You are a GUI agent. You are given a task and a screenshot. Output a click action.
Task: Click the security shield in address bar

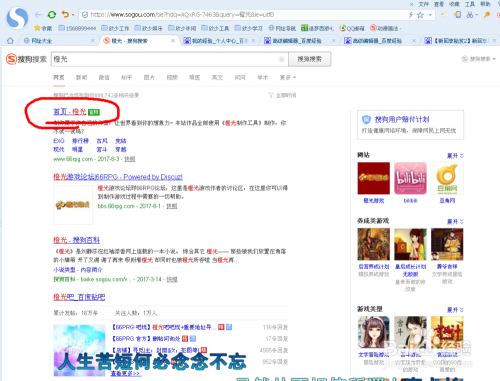pos(85,15)
